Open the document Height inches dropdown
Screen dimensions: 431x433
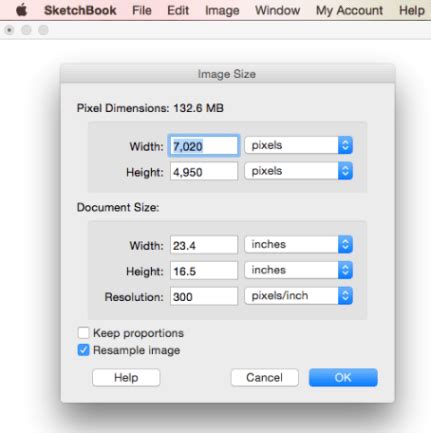pyautogui.click(x=298, y=270)
